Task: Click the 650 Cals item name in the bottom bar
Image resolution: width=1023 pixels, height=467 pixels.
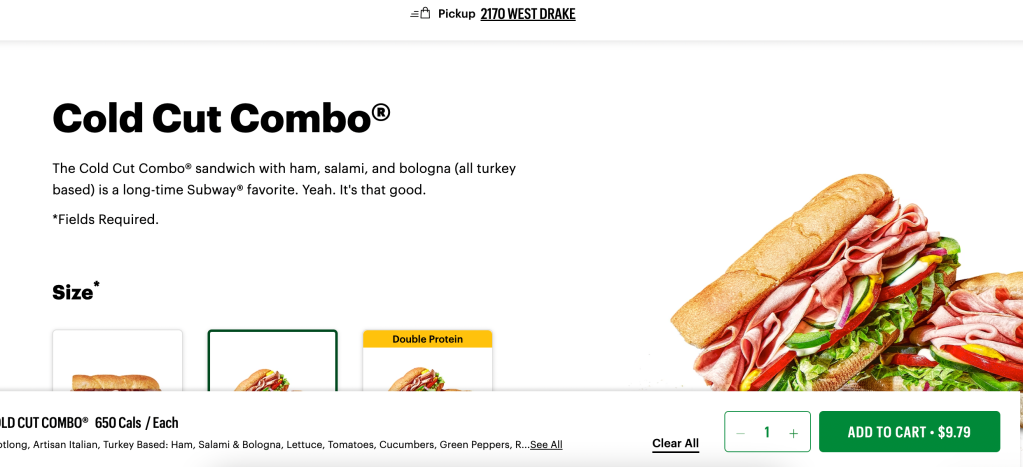Action: point(88,423)
